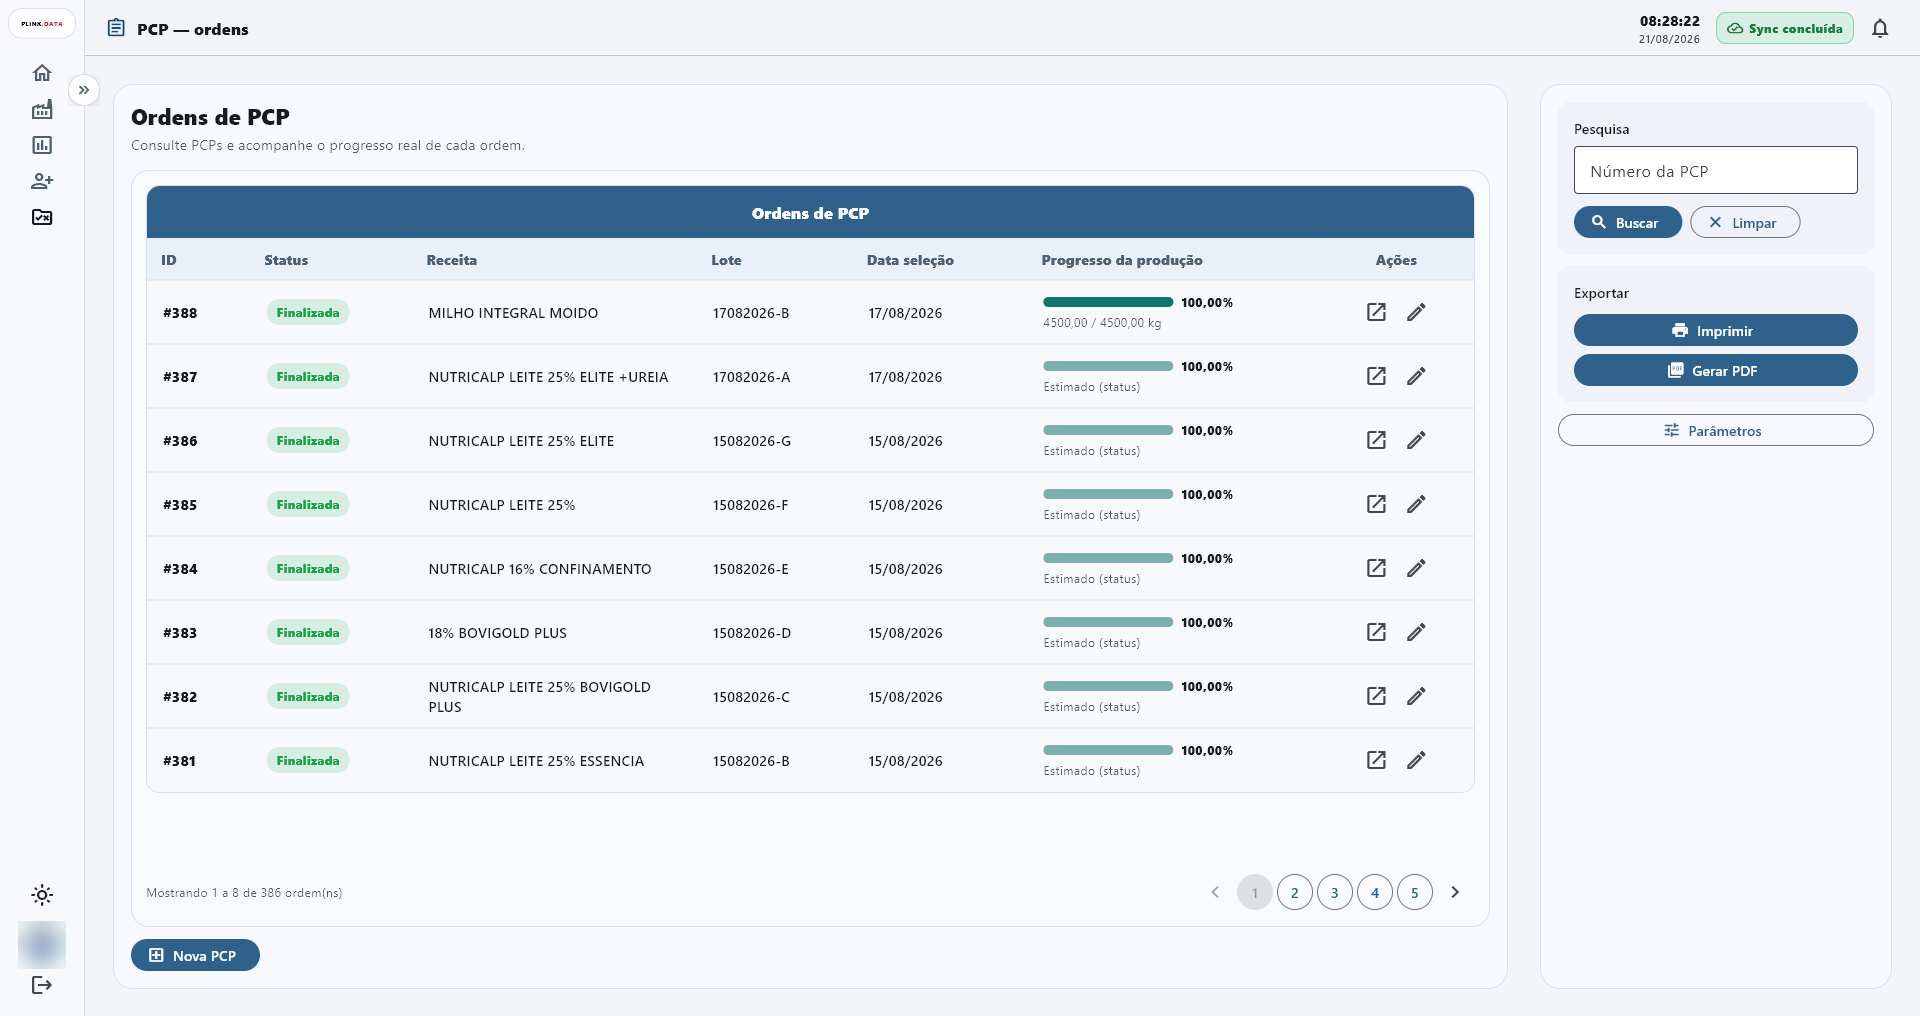
Task: Click the Gerar PDF button
Action: click(x=1716, y=370)
